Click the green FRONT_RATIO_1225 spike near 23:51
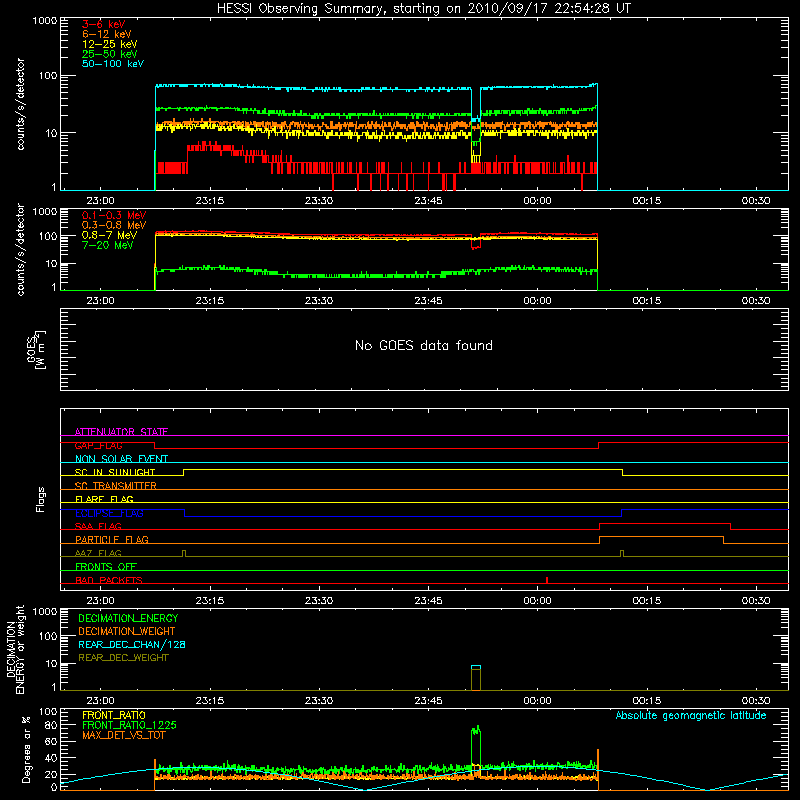The height and width of the screenshot is (800, 800). click(476, 745)
